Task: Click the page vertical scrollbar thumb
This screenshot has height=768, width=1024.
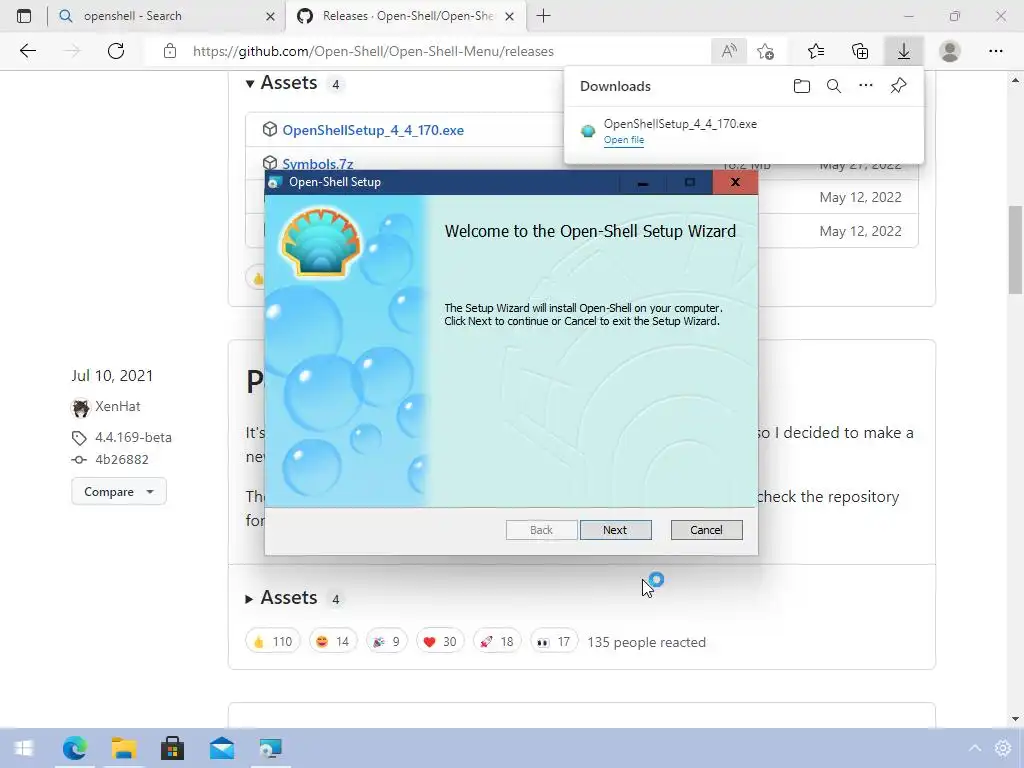Action: (1016, 249)
